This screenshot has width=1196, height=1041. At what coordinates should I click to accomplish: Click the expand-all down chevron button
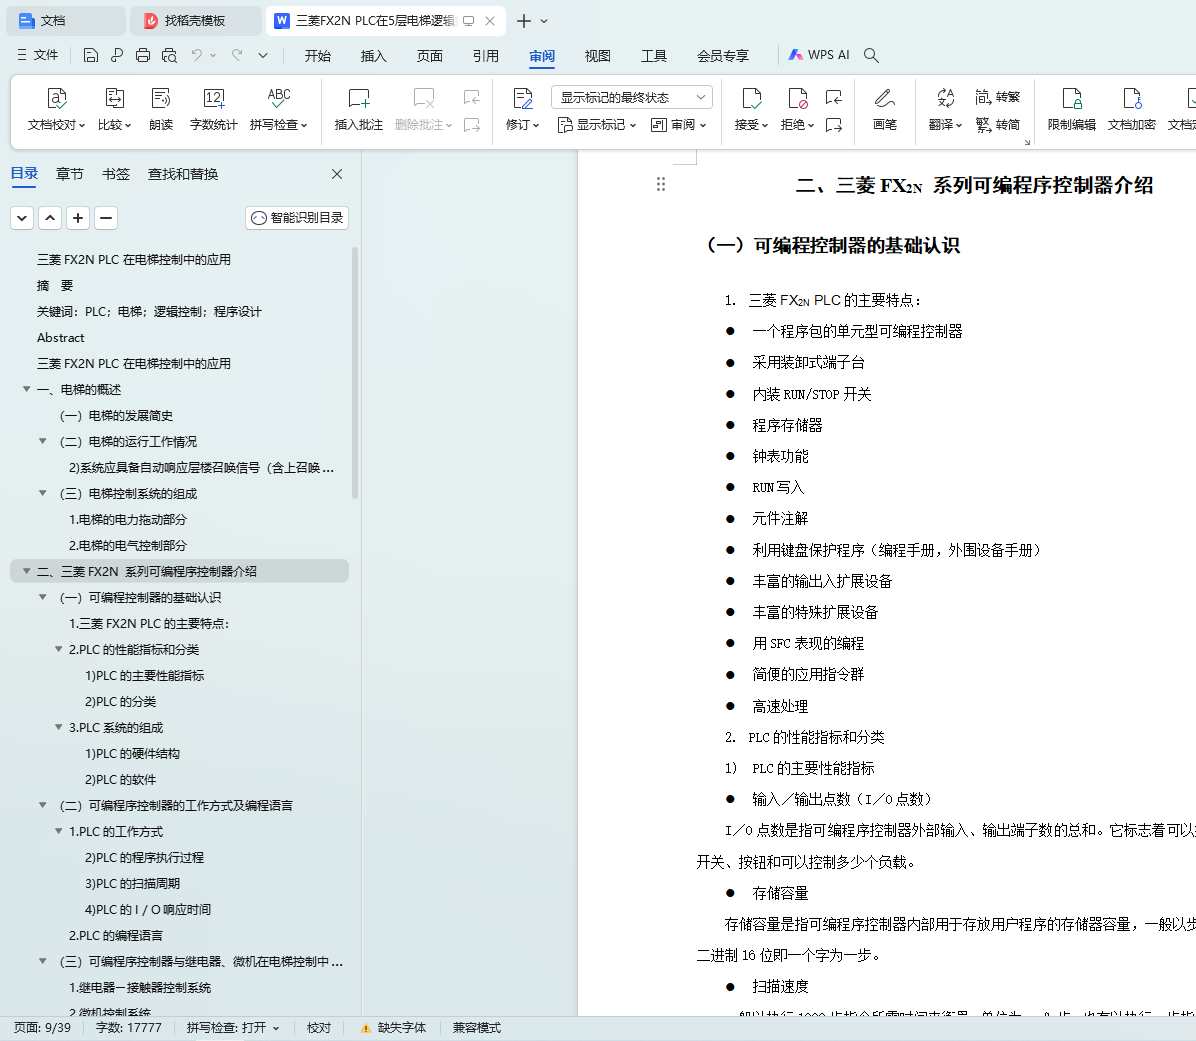point(22,218)
